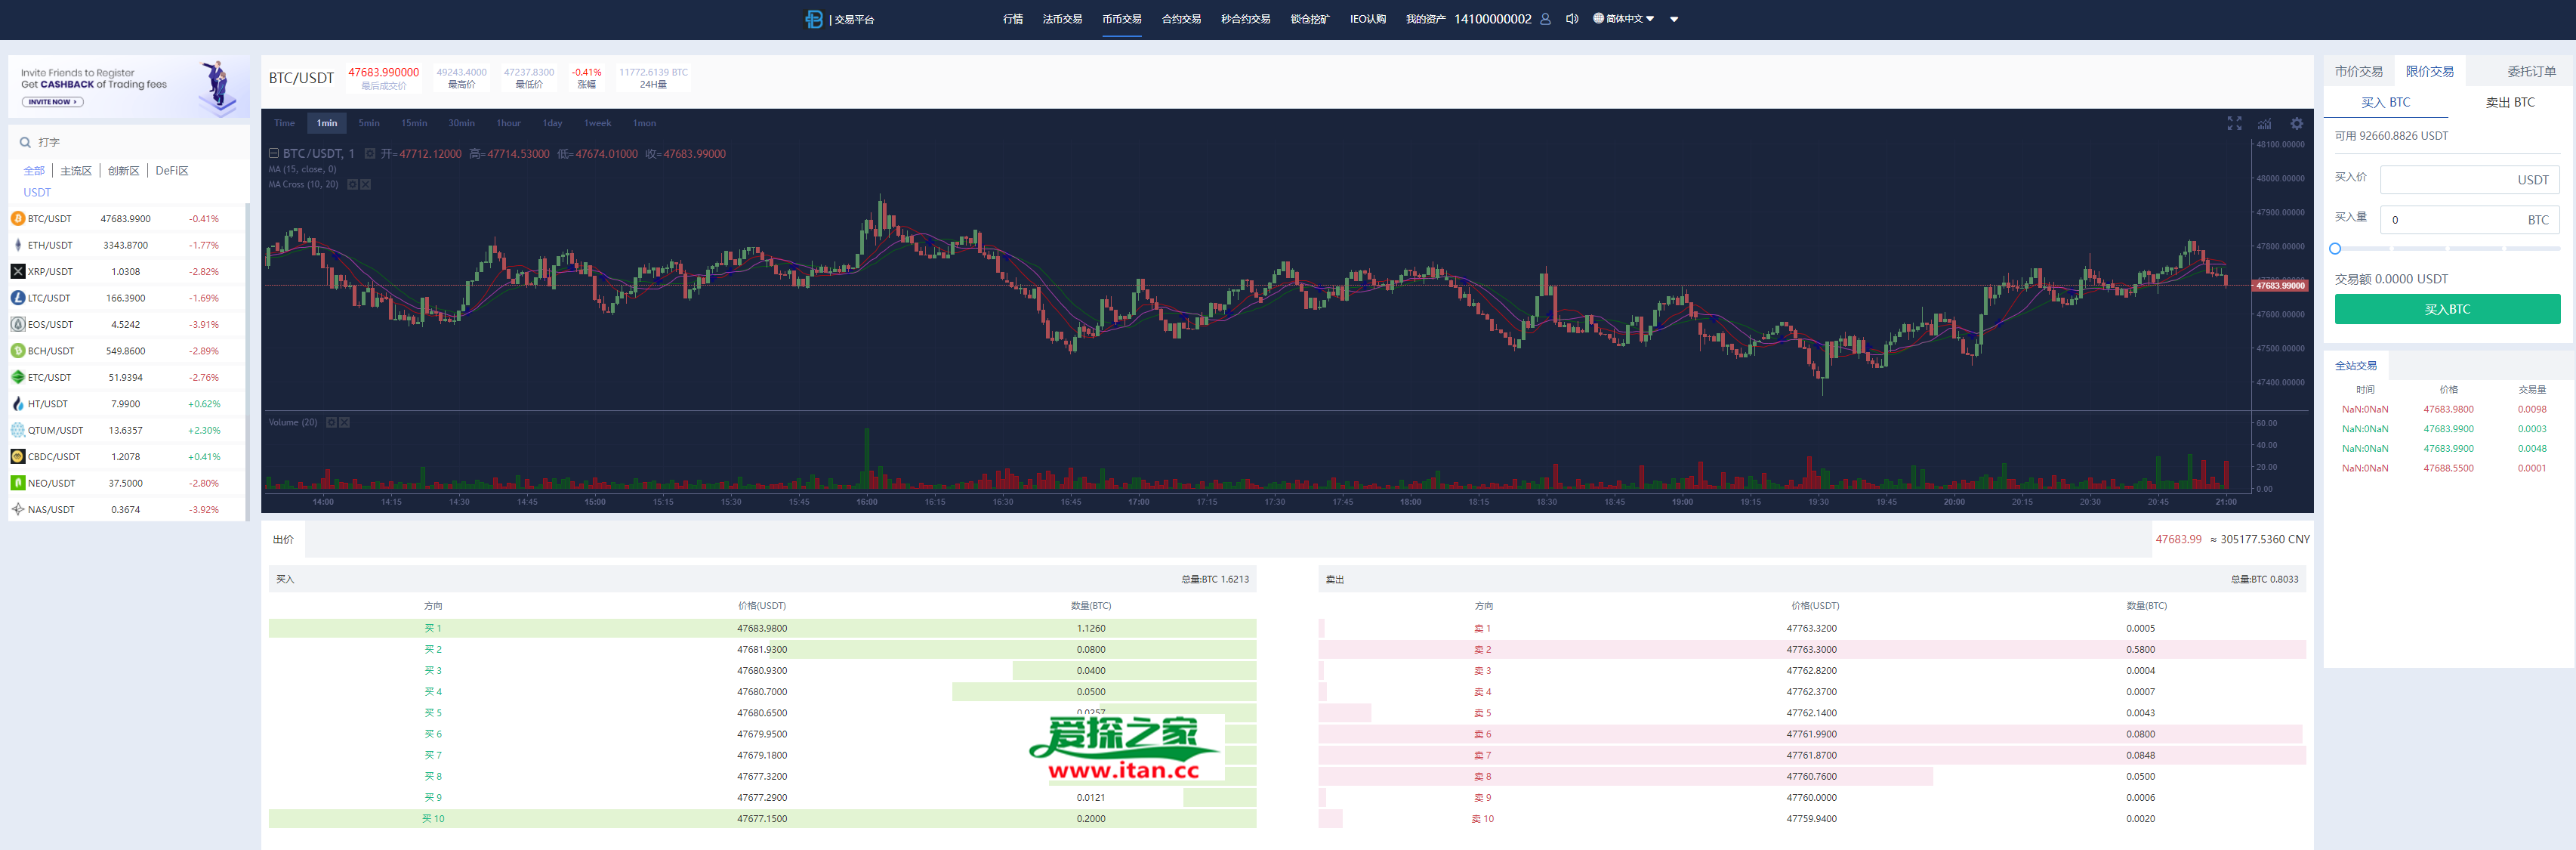
Task: Open 委托订单 orders tab
Action: [2531, 71]
